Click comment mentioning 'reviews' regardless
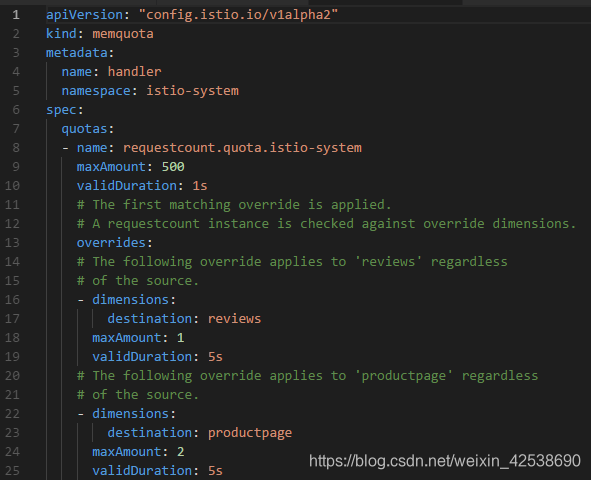 pyautogui.click(x=292, y=261)
